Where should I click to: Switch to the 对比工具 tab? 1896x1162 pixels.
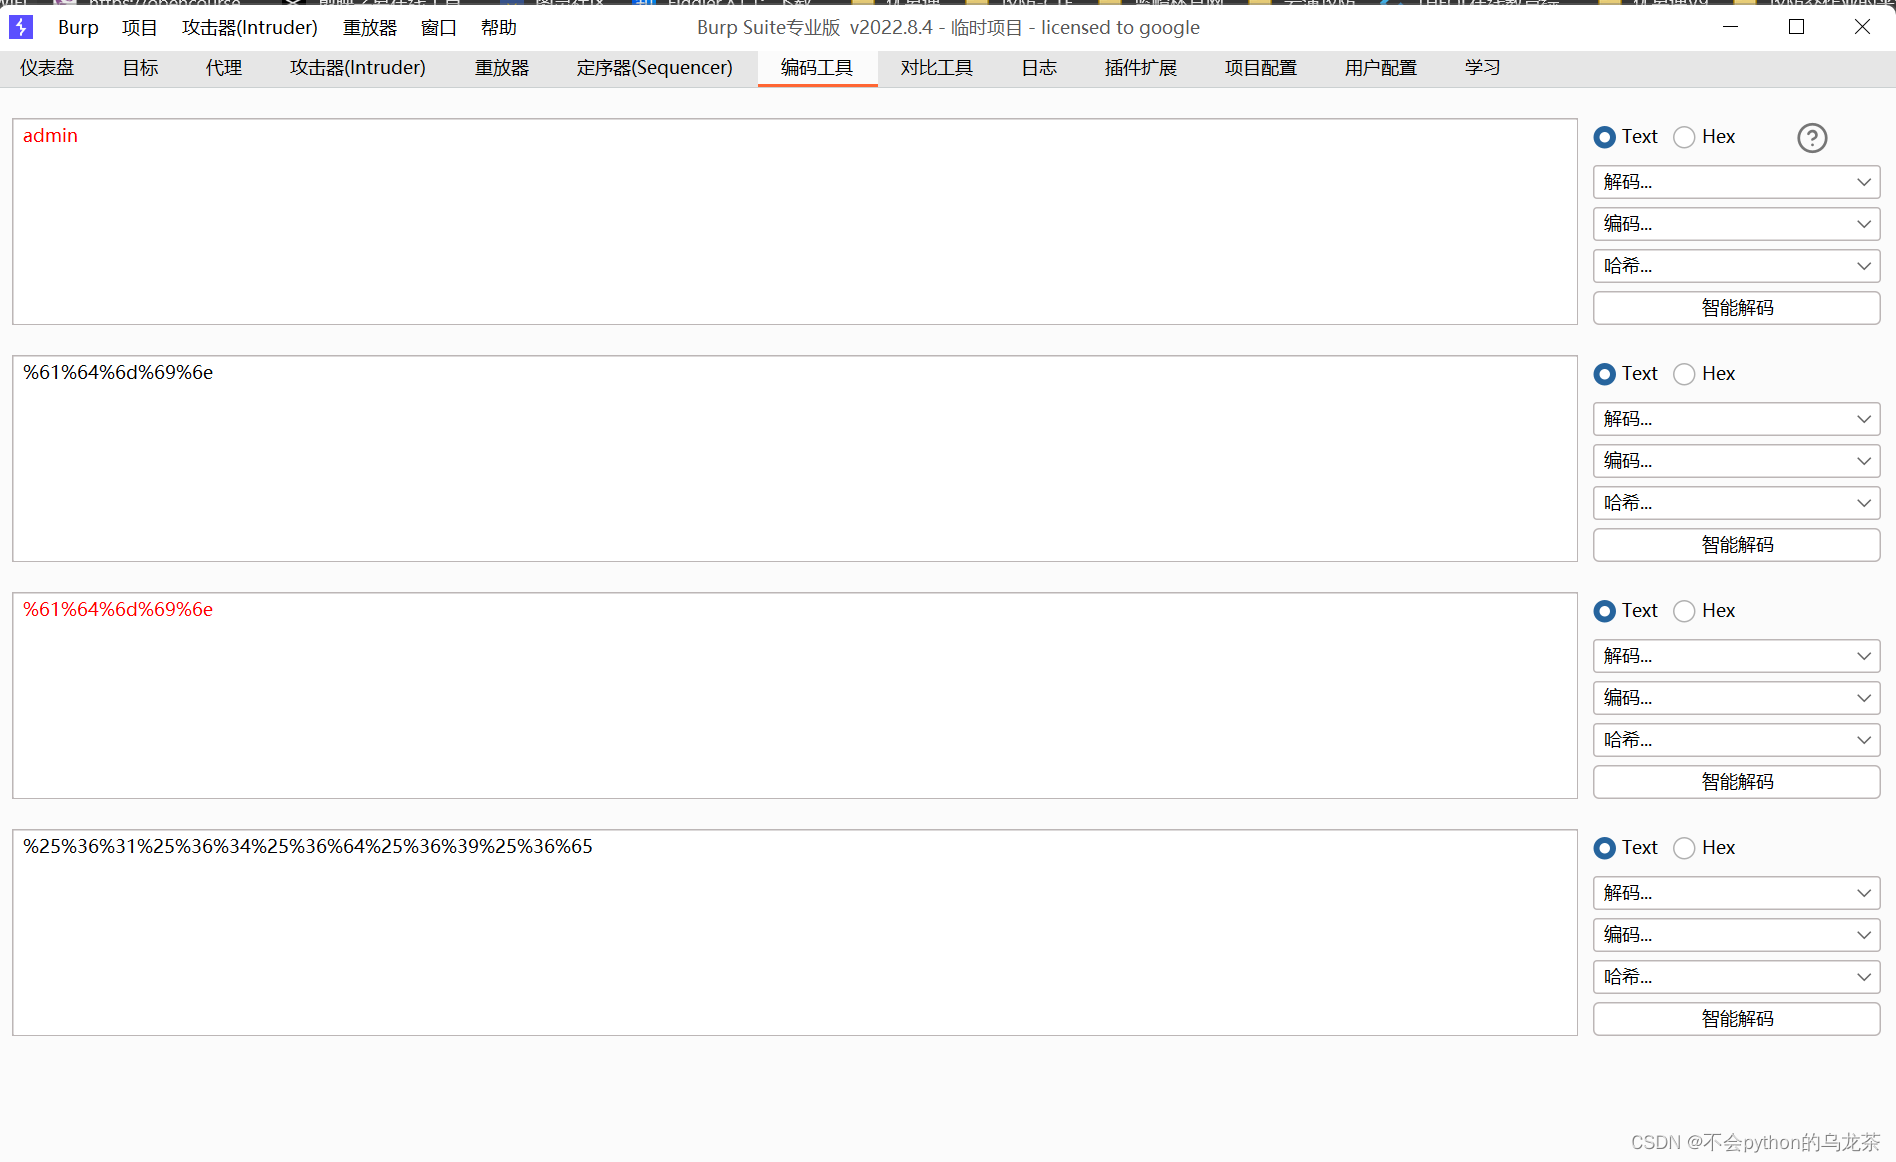point(937,67)
